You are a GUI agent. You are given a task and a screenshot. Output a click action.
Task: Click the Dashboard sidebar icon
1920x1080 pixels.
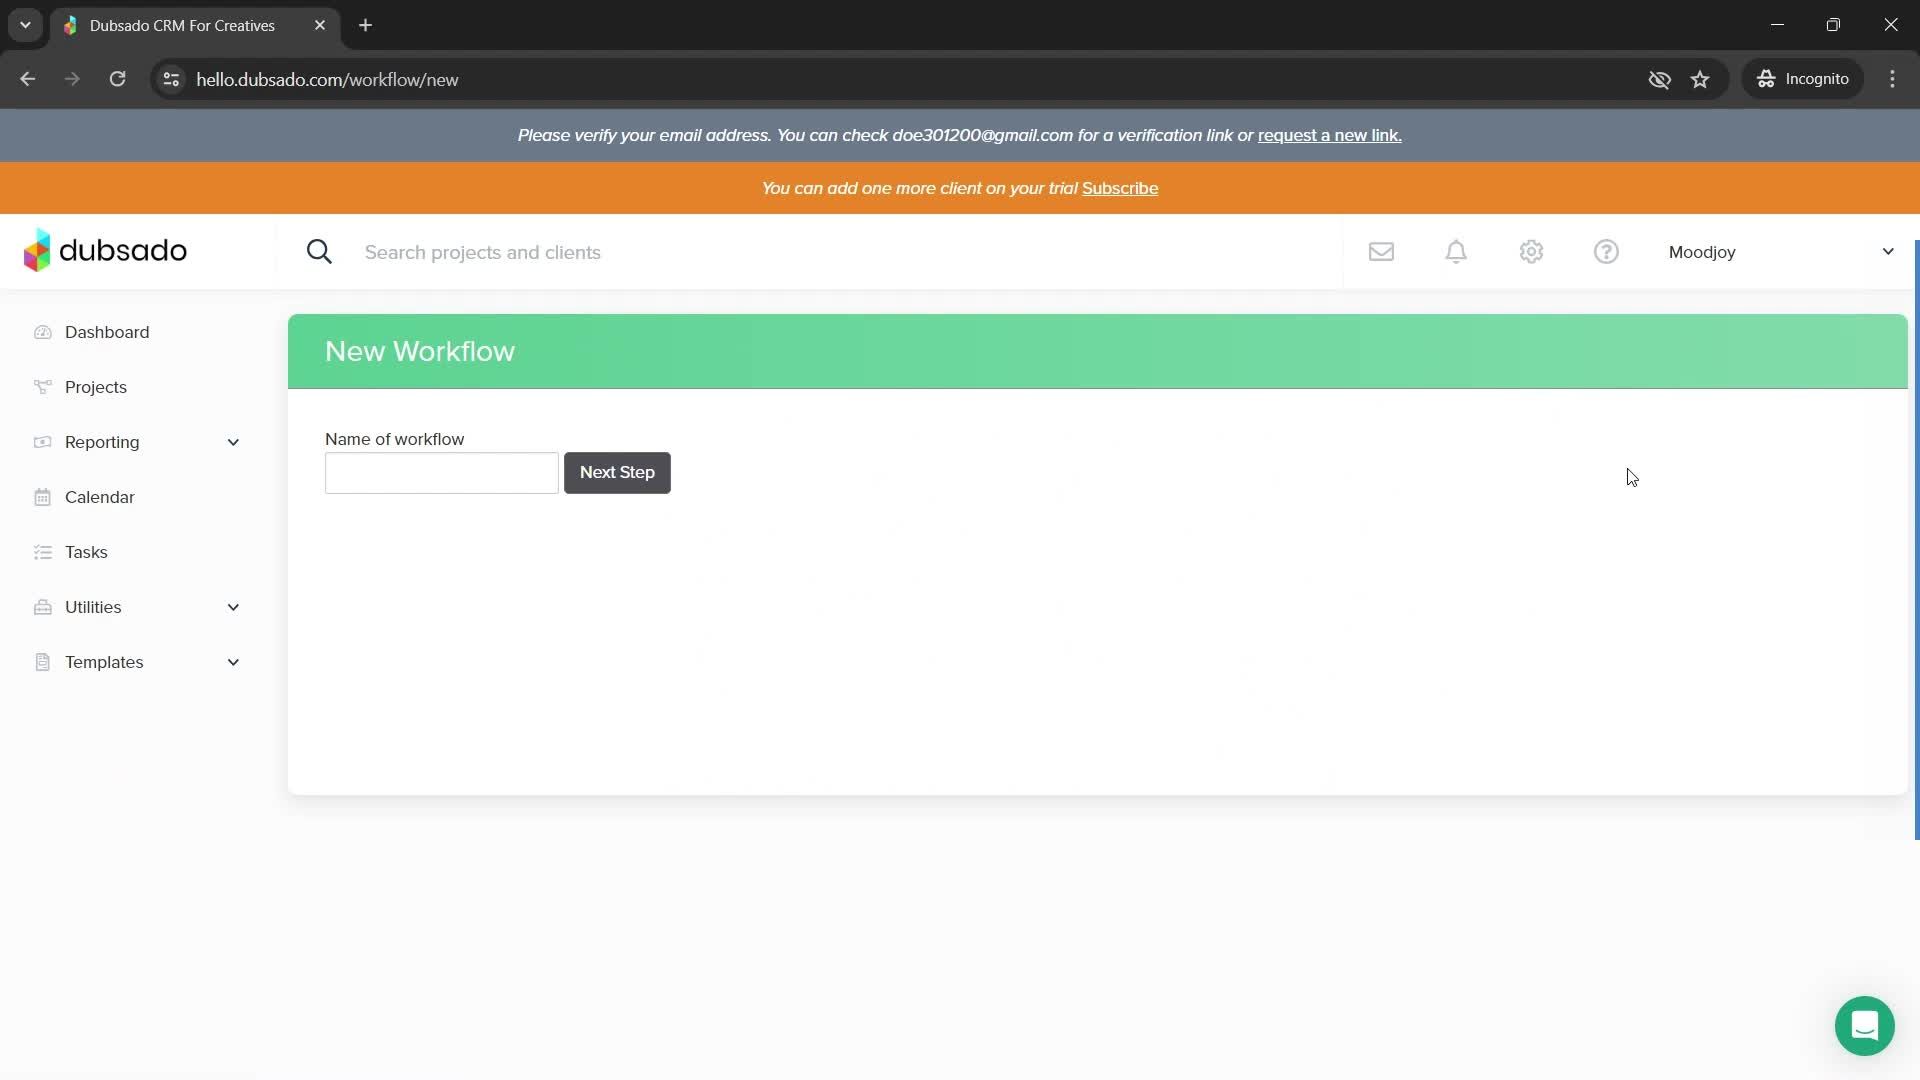[42, 332]
